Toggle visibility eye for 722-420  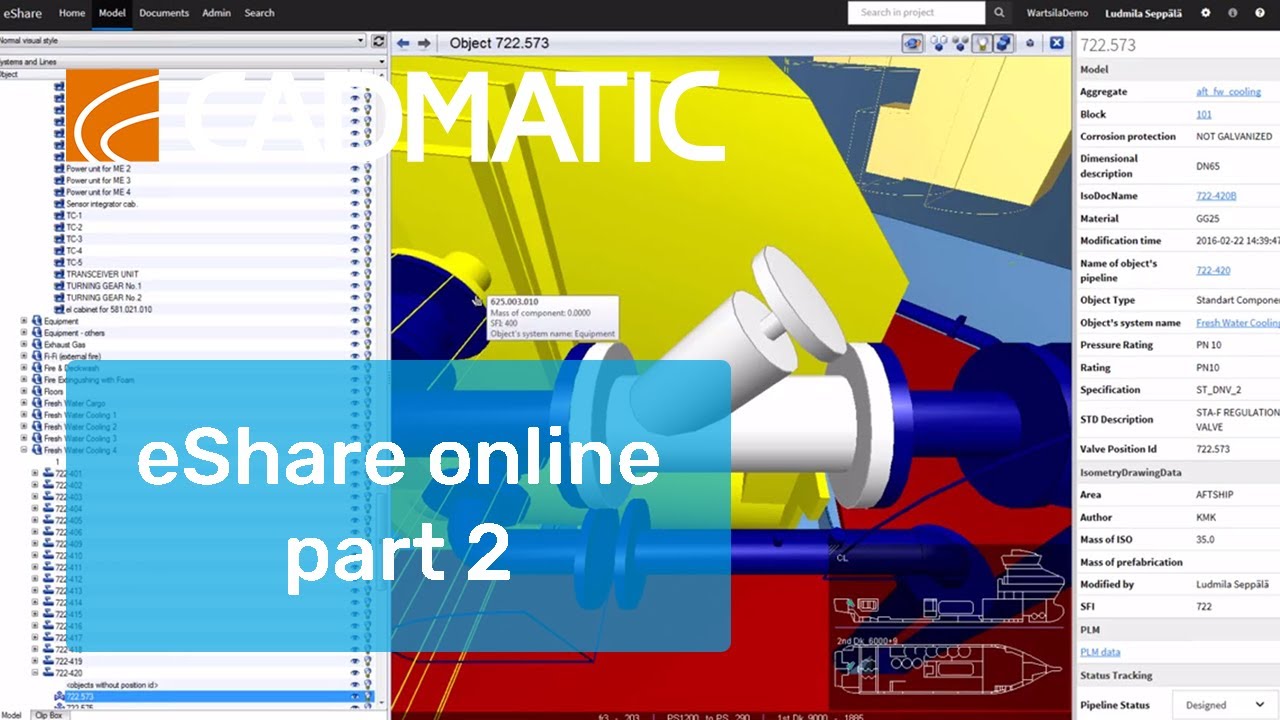tap(355, 673)
